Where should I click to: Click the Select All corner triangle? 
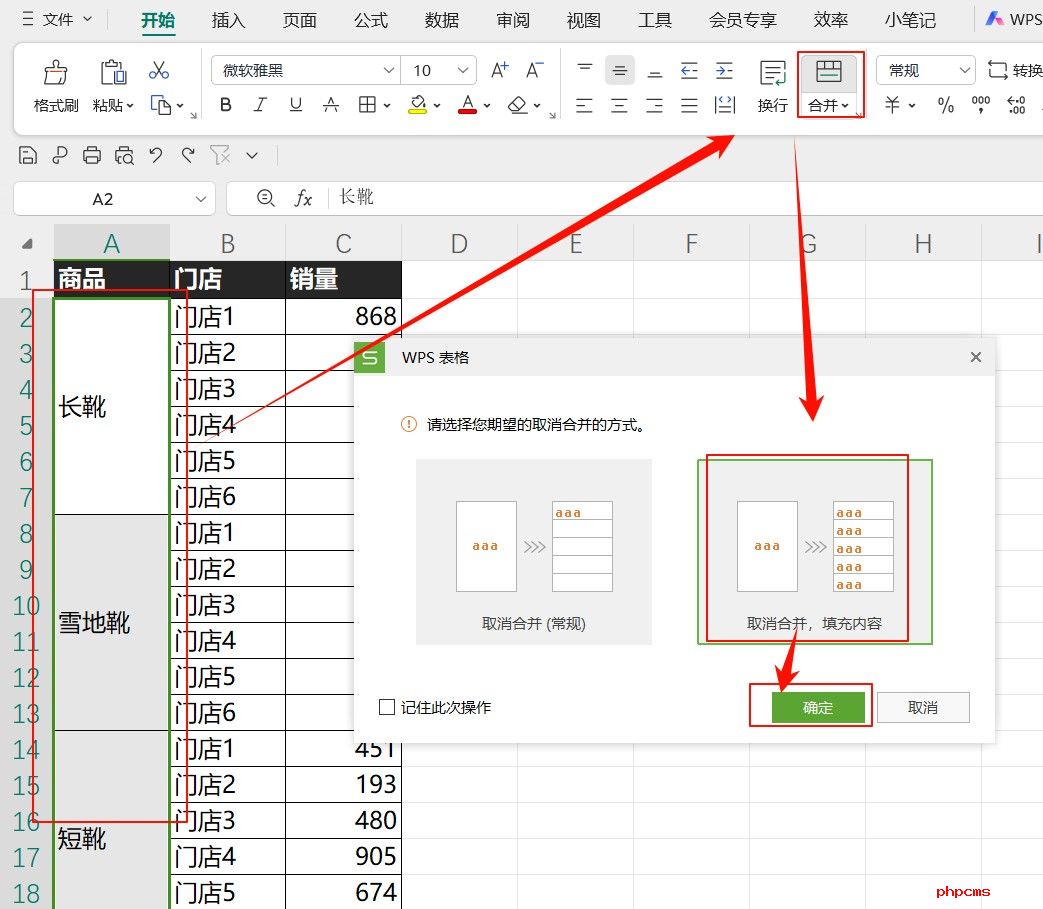[x=27, y=243]
